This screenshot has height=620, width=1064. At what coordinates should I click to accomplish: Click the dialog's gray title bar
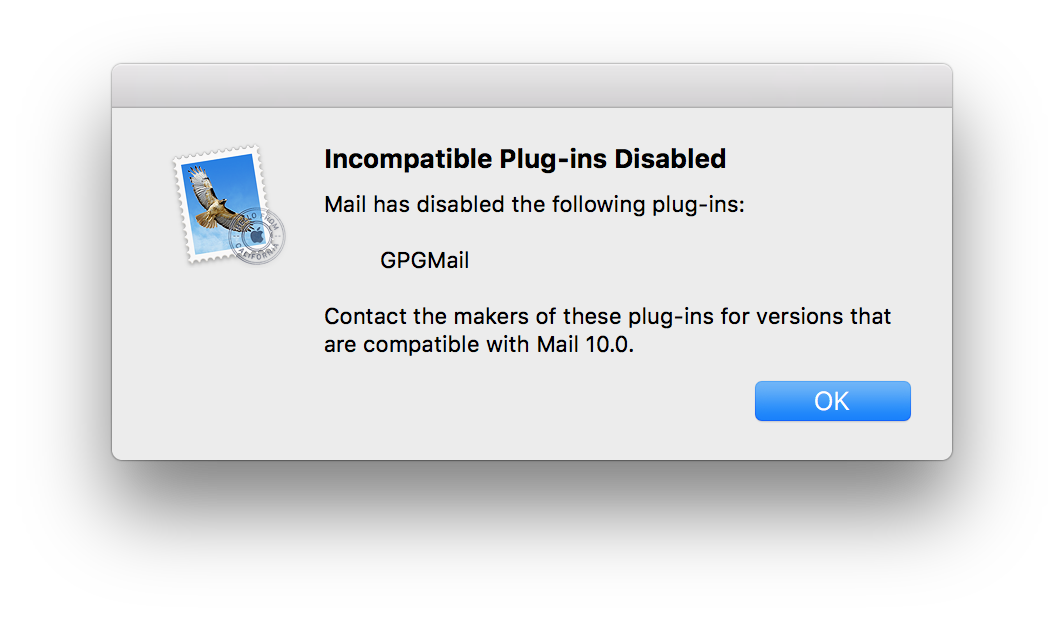tap(532, 85)
